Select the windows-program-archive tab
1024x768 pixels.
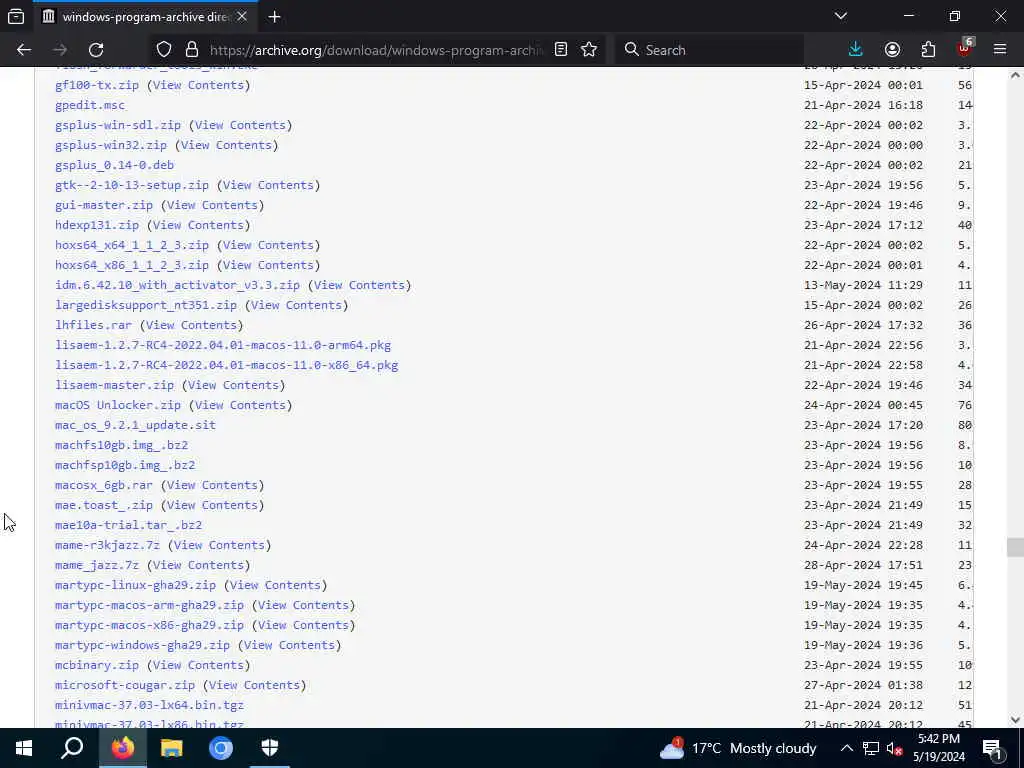[x=144, y=17]
